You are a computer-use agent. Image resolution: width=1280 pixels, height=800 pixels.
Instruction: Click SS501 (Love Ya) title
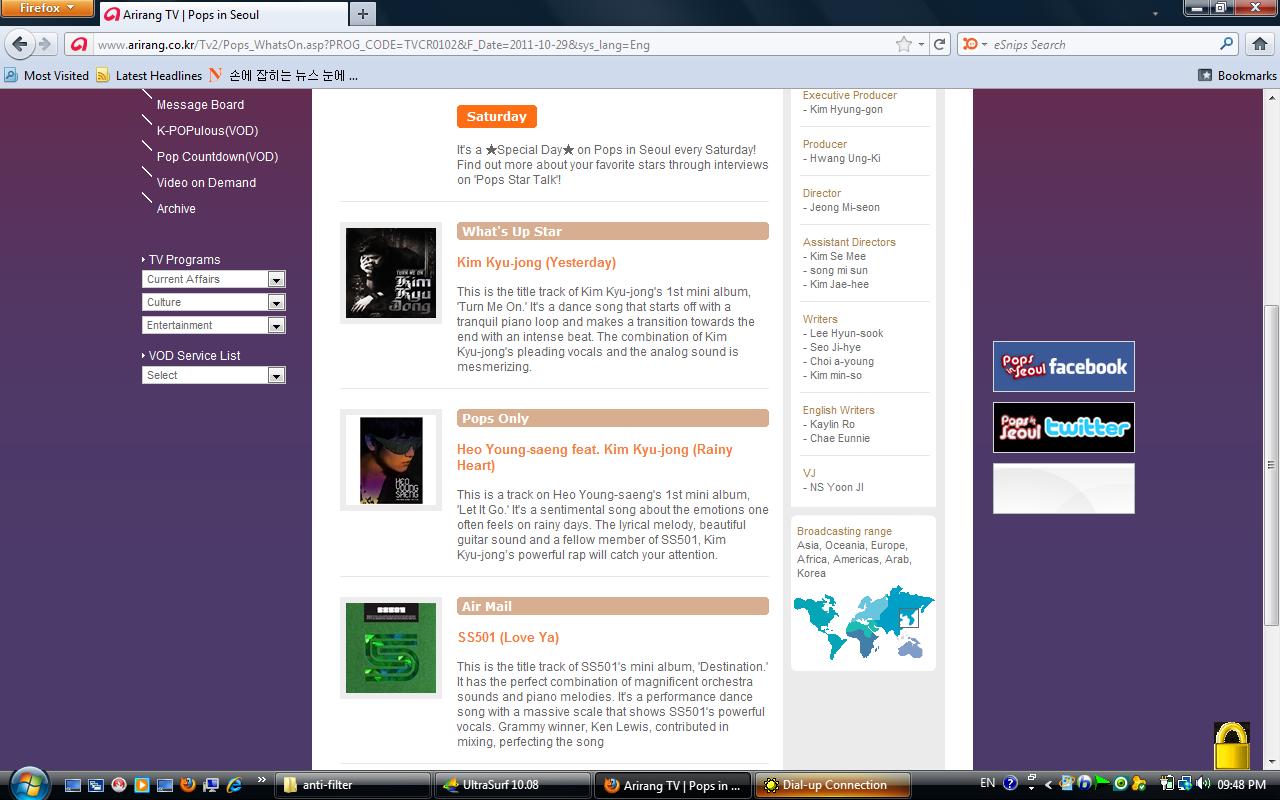point(508,637)
